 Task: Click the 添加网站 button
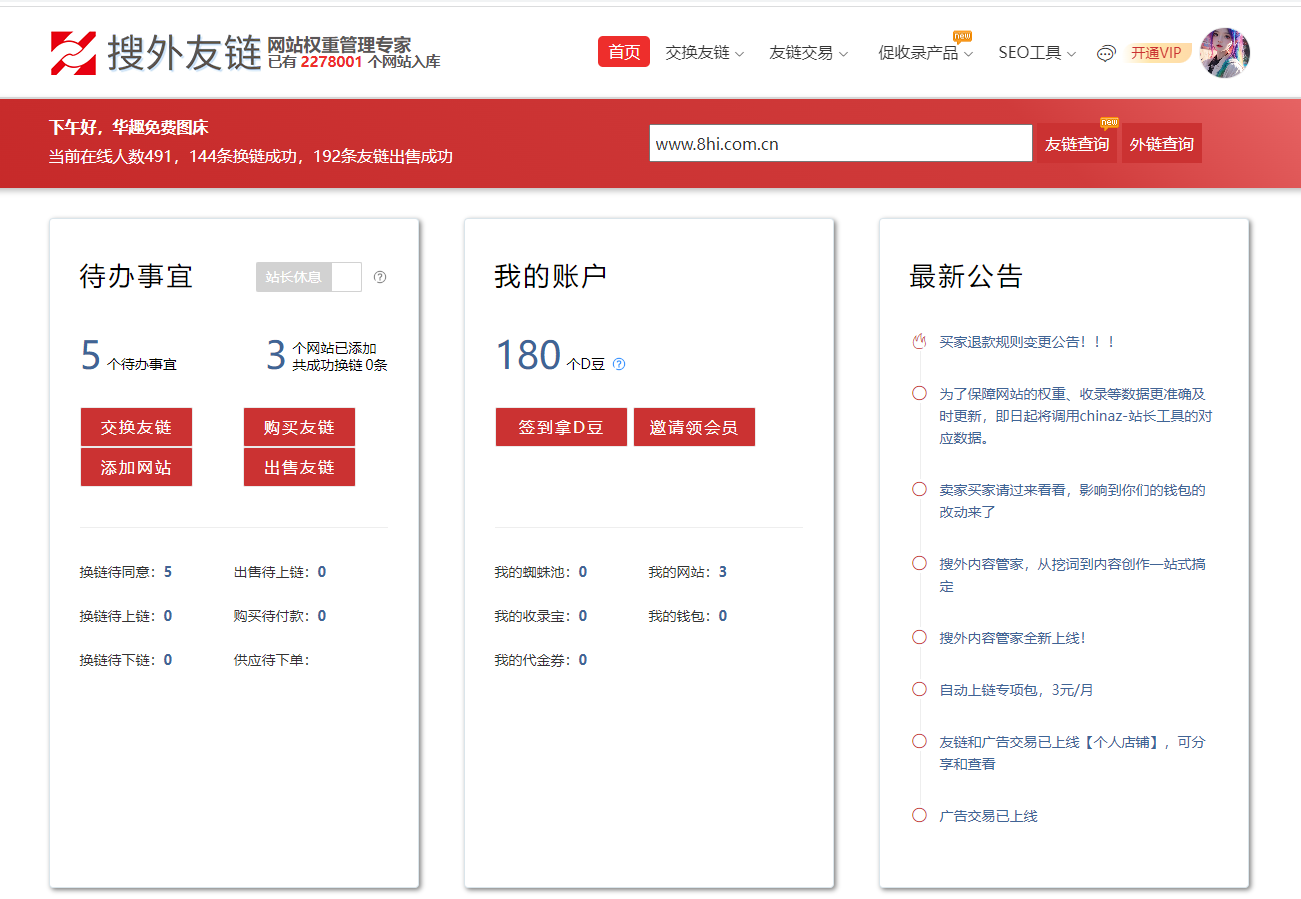coord(136,467)
